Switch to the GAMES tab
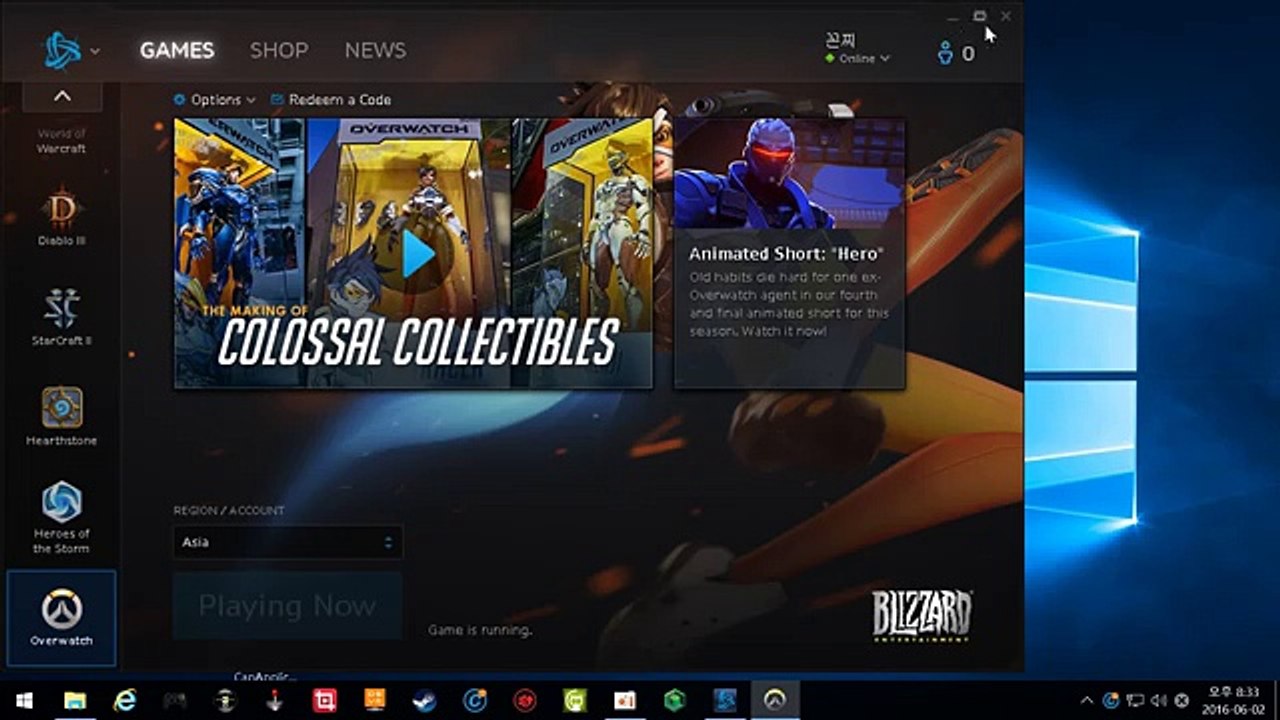This screenshot has width=1280, height=720. [x=177, y=50]
